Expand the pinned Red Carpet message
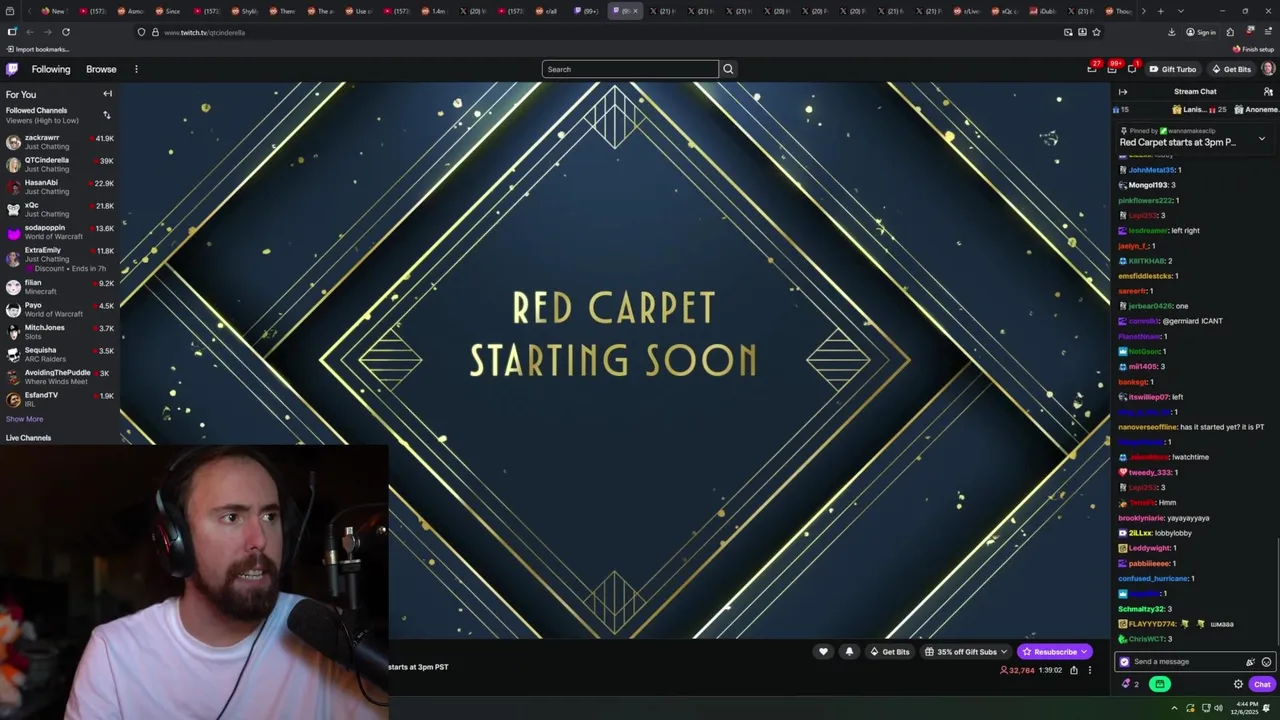Viewport: 1280px width, 720px height. point(1261,139)
